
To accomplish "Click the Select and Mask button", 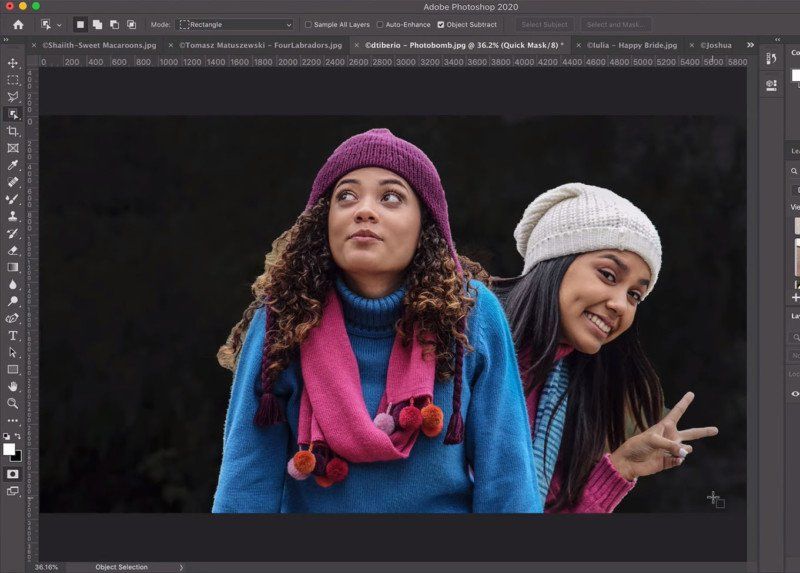I will [615, 24].
